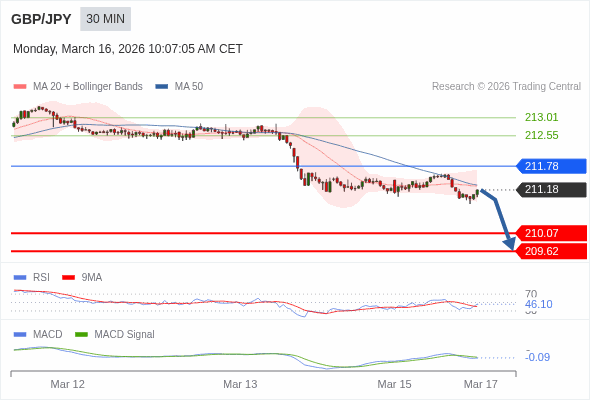Click the RSI legend swatch
590x400 pixels.
coord(20,278)
